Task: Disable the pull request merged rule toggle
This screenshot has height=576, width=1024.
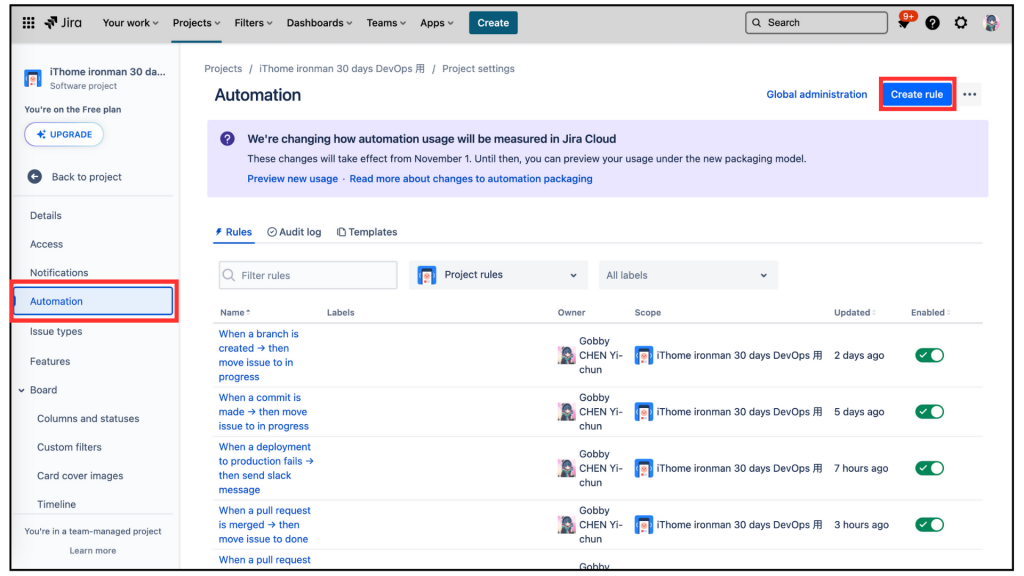Action: pyautogui.click(x=929, y=525)
